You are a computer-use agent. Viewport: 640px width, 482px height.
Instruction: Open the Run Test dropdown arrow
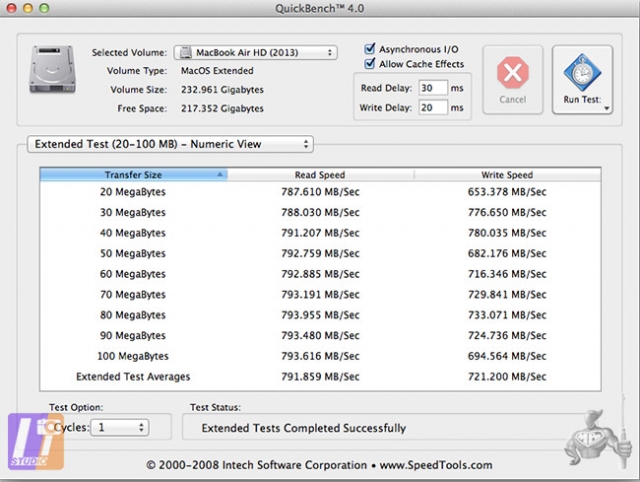coord(607,108)
